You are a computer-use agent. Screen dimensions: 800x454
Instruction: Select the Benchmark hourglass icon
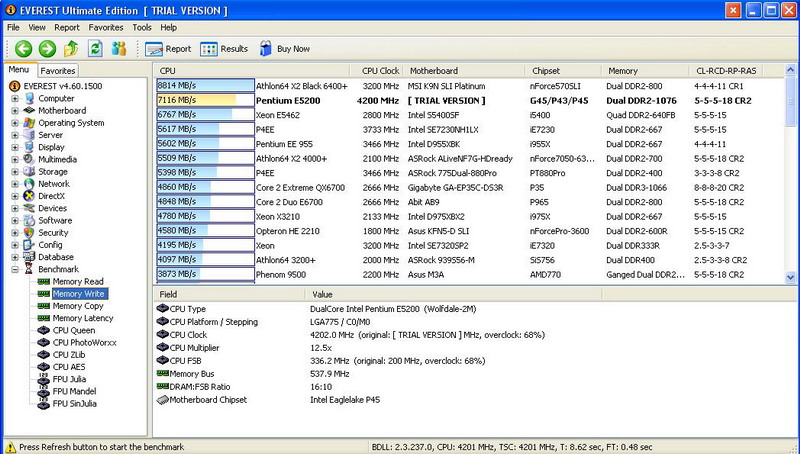point(30,269)
